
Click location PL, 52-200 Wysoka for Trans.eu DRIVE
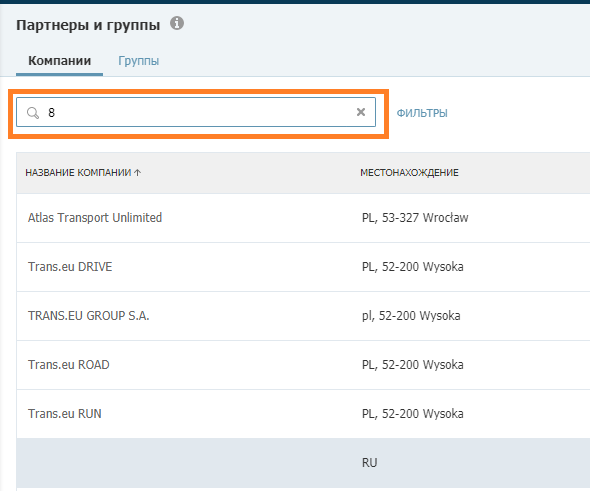click(x=412, y=267)
